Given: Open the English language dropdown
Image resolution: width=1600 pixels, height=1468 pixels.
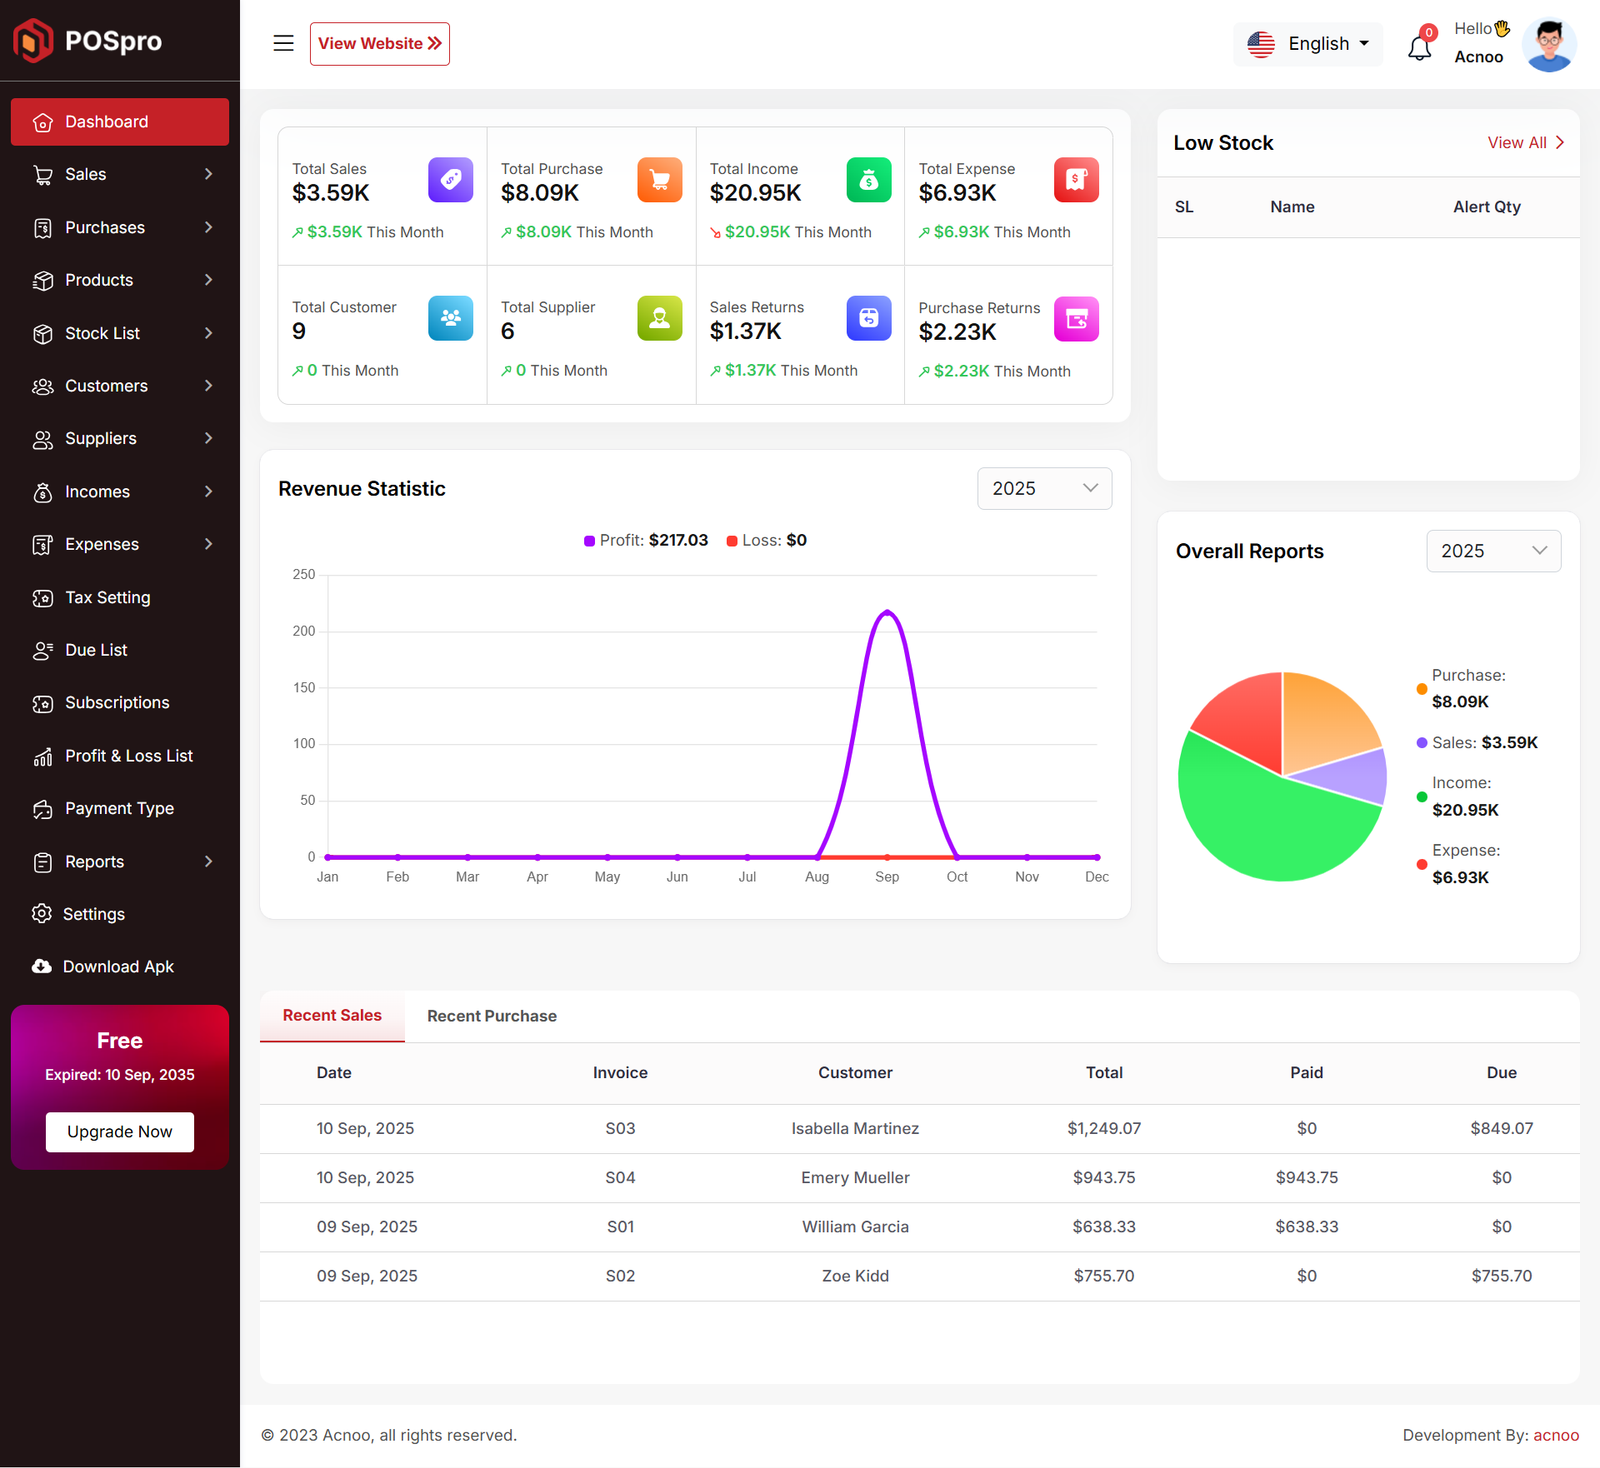Looking at the screenshot, I should tap(1308, 44).
